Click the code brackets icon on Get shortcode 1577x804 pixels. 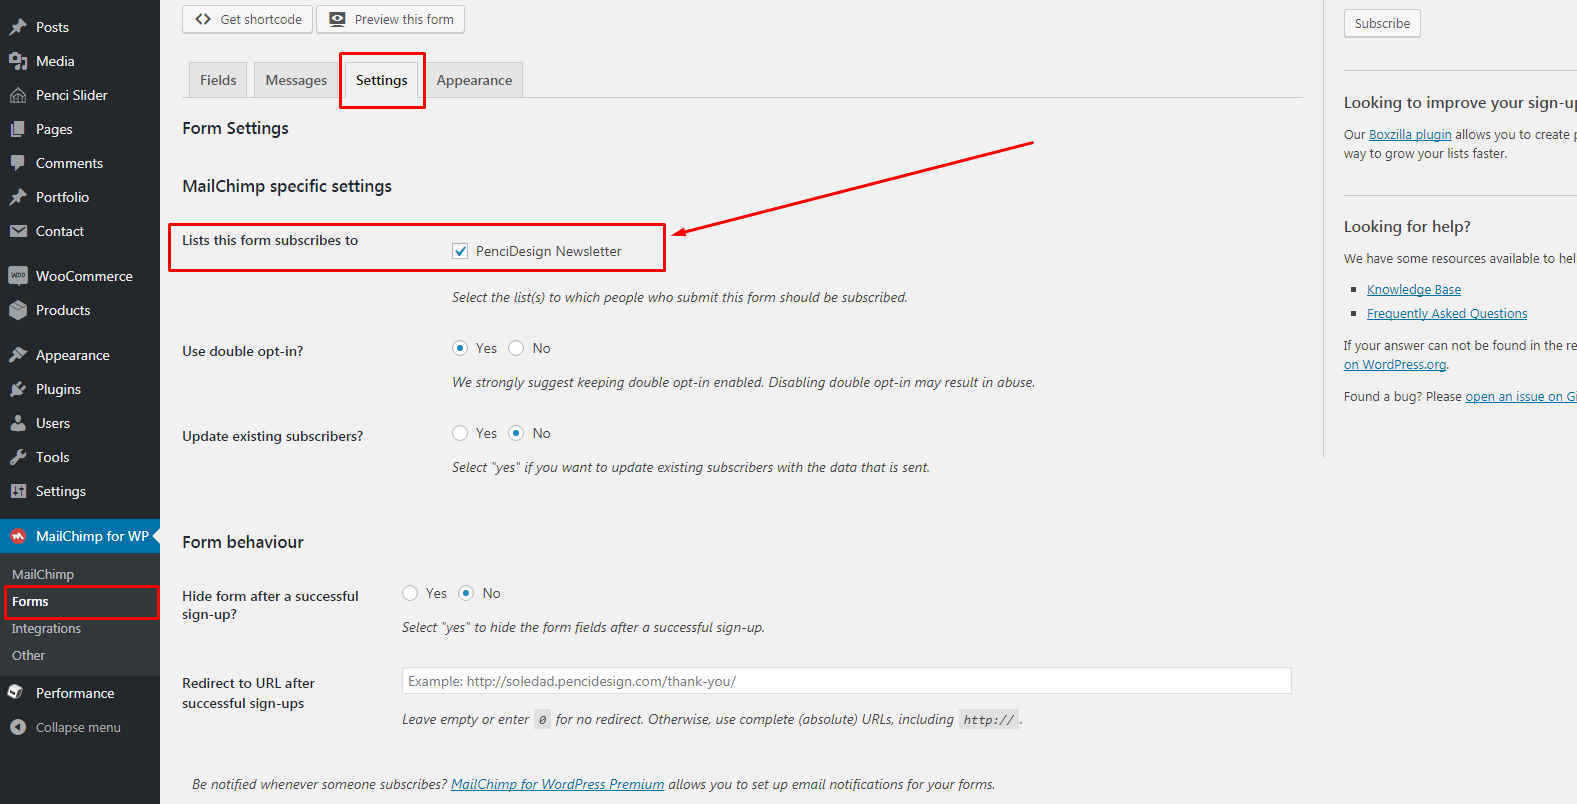pyautogui.click(x=203, y=19)
